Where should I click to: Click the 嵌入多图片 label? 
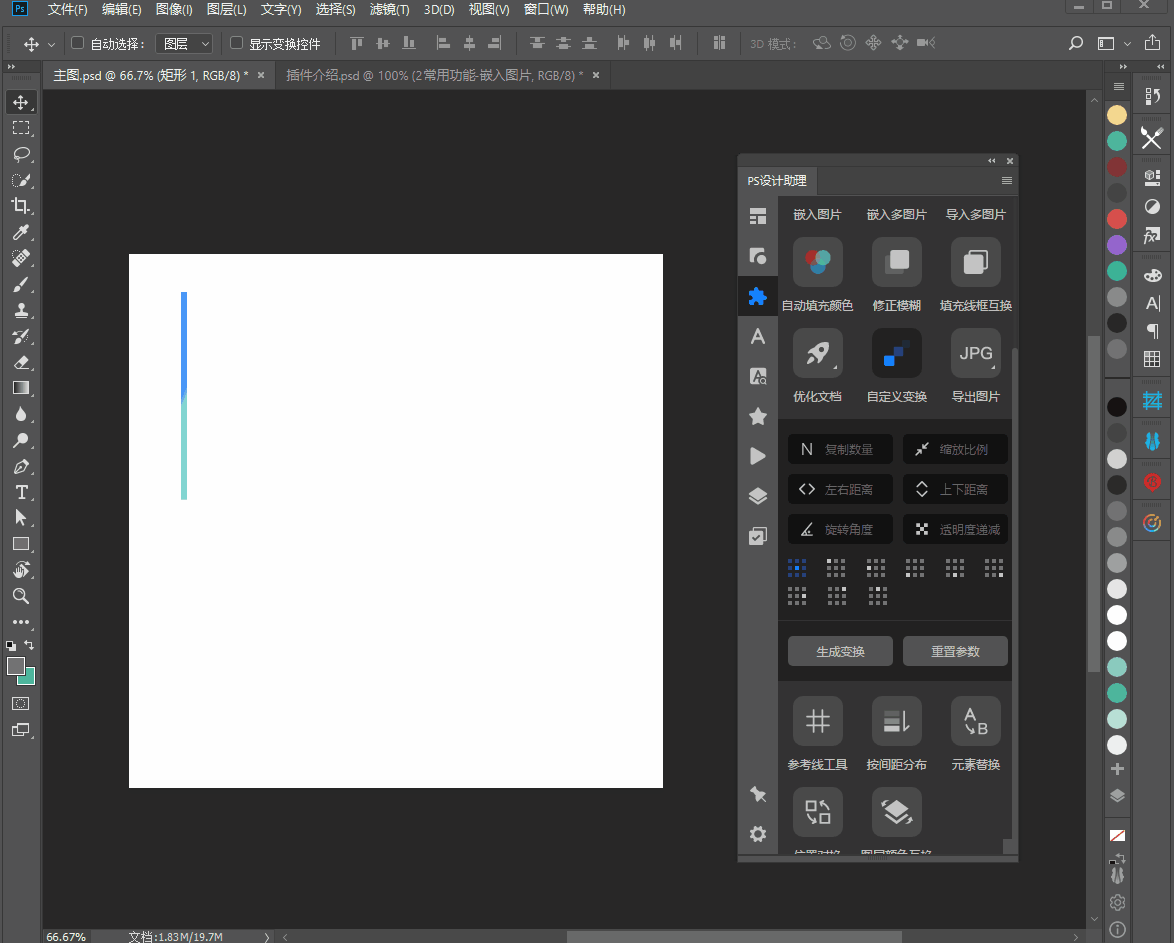pos(897,214)
